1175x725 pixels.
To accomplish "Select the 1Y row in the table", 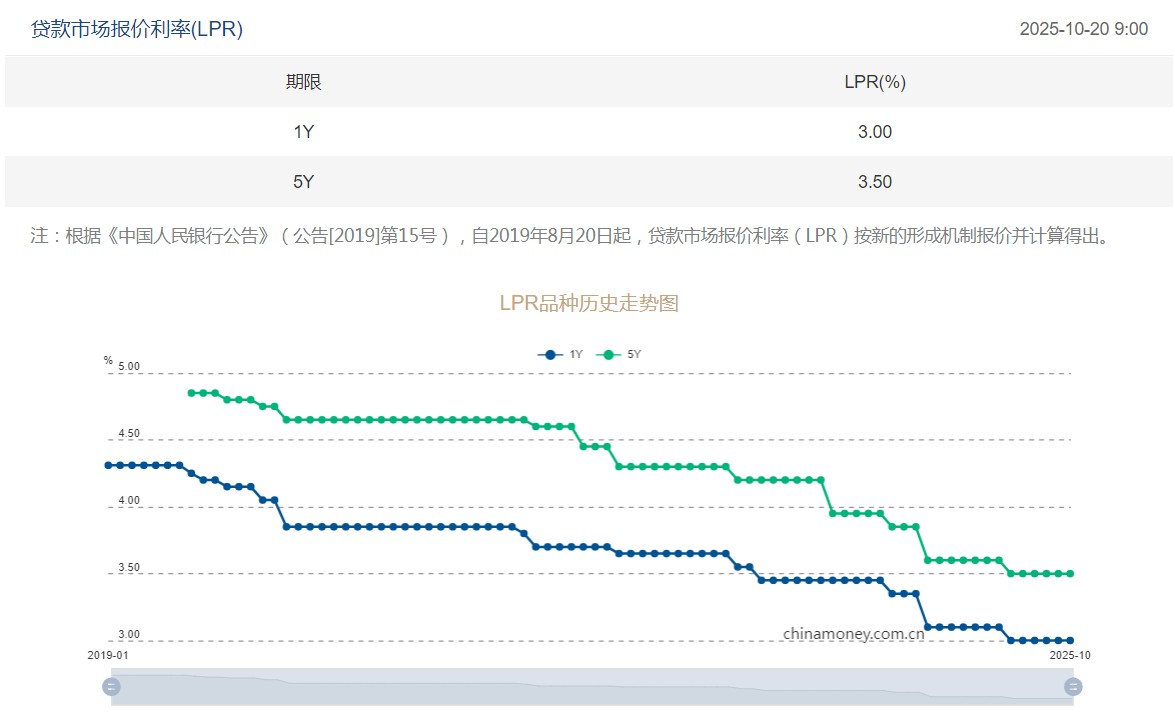I will (303, 132).
